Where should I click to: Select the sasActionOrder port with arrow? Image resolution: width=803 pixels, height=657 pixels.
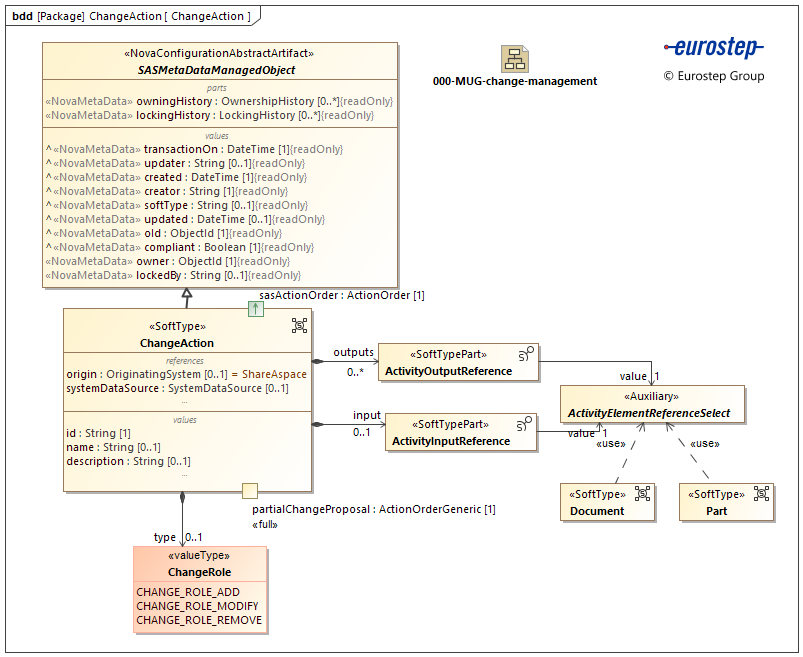(x=256, y=309)
